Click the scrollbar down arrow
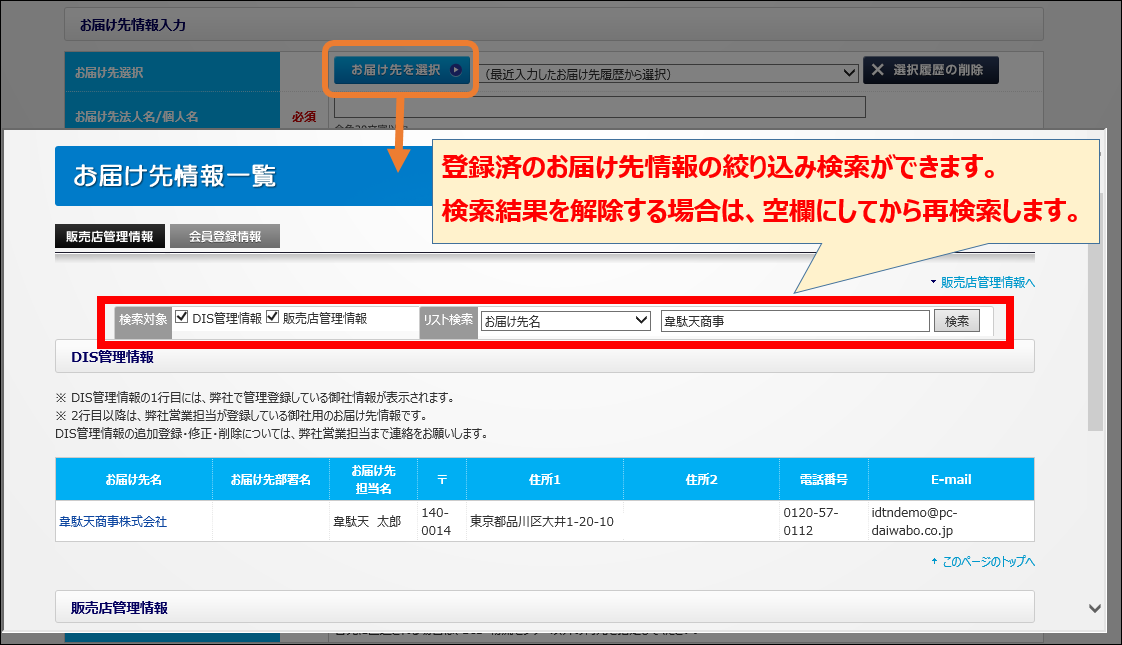This screenshot has height=645, width=1122. tap(1095, 608)
